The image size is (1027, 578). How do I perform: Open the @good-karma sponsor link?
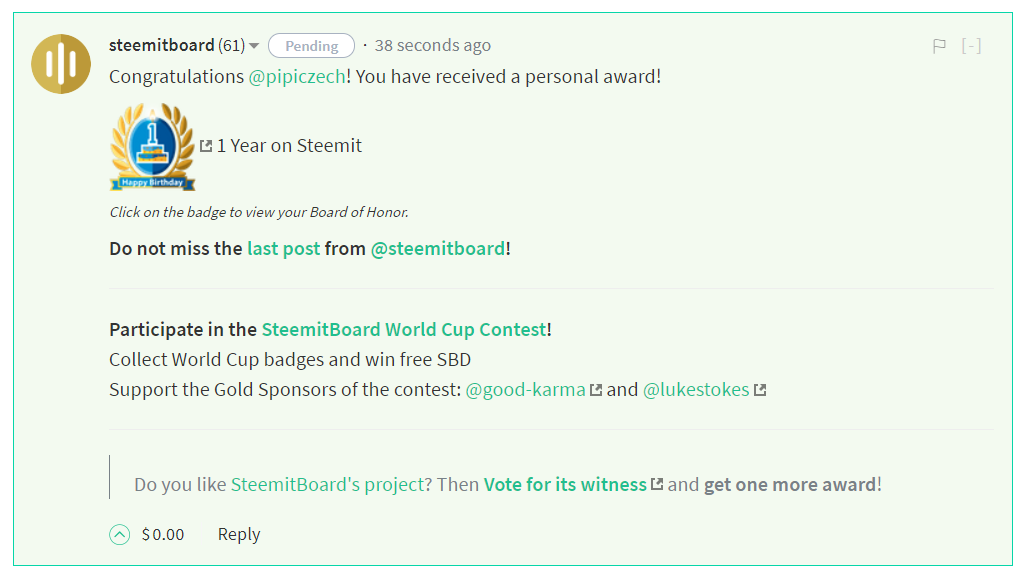525,390
